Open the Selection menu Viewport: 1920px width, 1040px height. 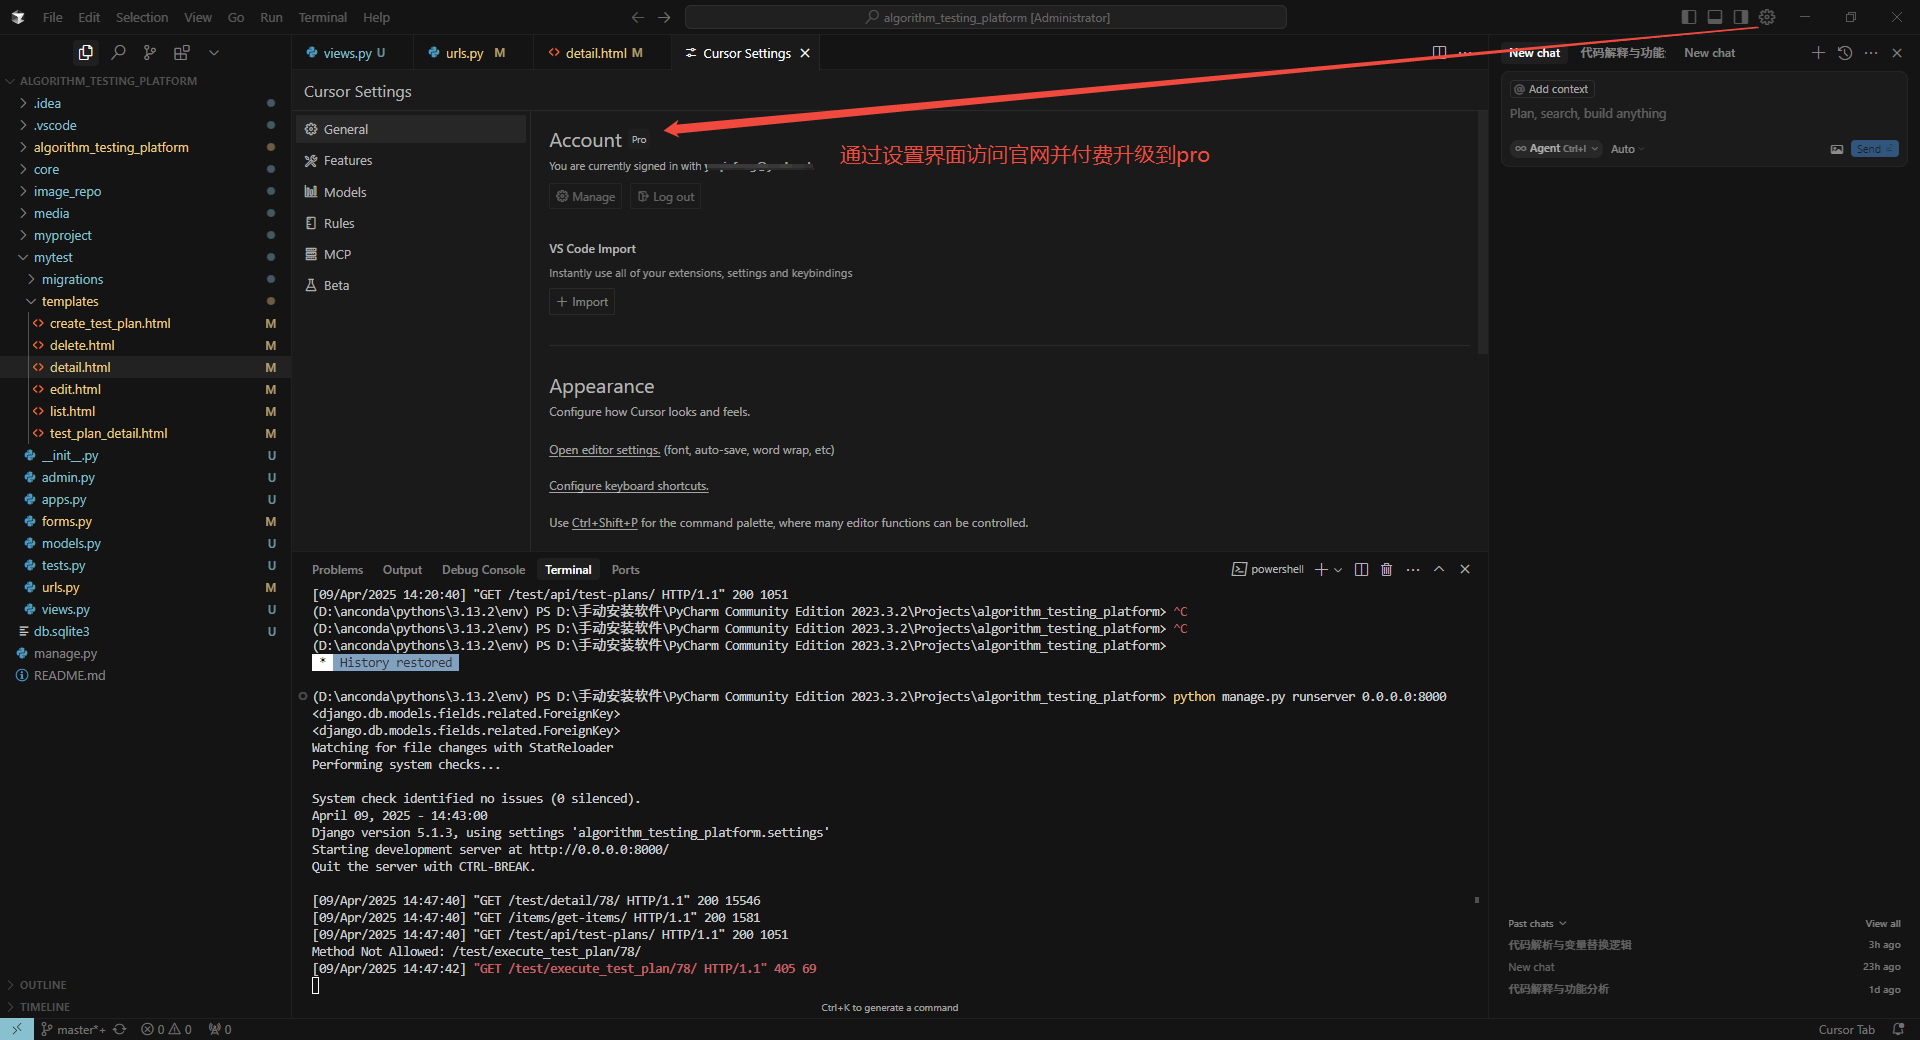[142, 17]
